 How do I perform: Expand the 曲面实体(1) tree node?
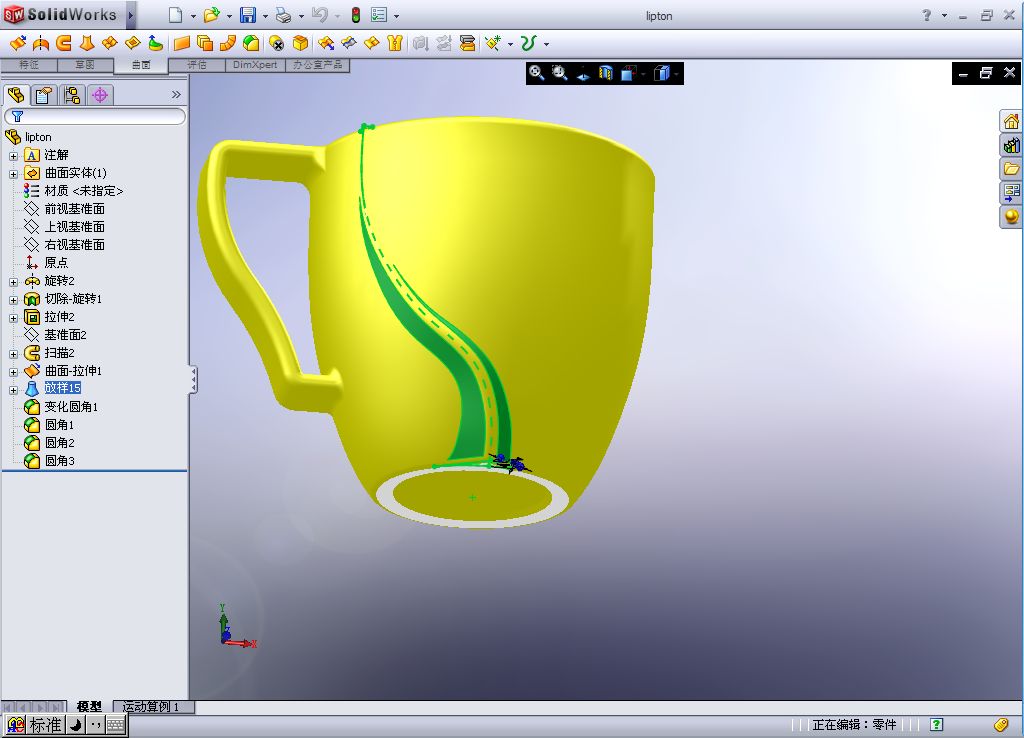tap(13, 174)
